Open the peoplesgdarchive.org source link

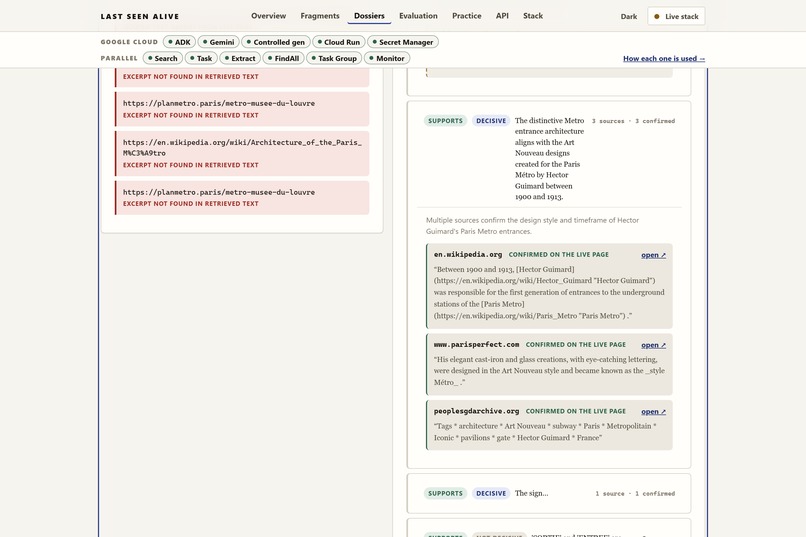point(653,412)
